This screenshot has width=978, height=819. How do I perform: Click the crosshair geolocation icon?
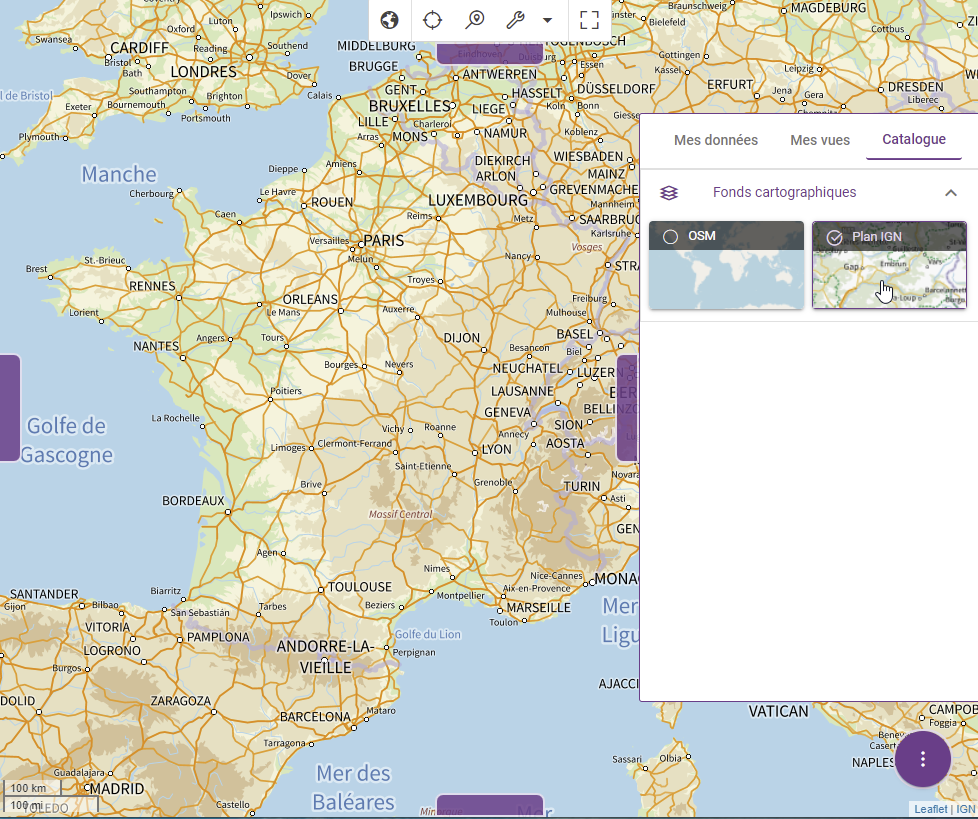[x=432, y=20]
